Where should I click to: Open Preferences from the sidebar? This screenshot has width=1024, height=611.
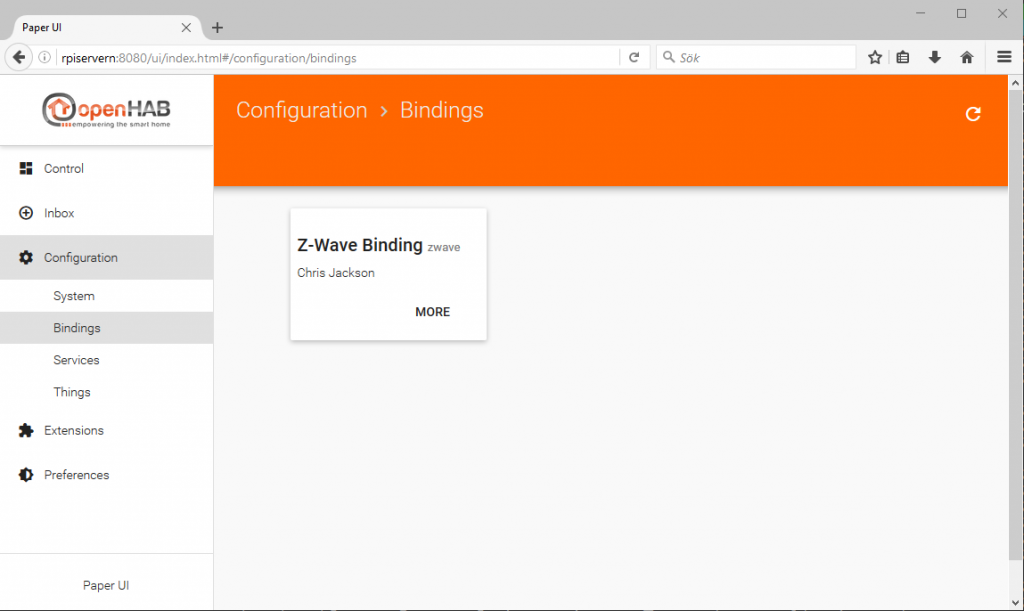pos(106,475)
